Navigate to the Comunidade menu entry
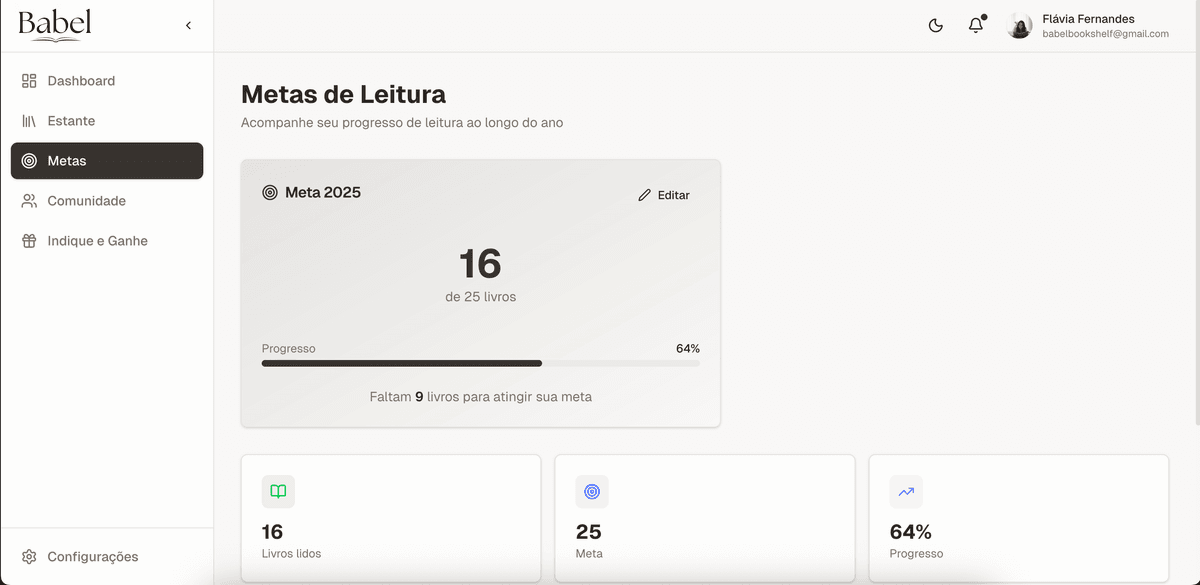The image size is (1200, 585). (86, 200)
